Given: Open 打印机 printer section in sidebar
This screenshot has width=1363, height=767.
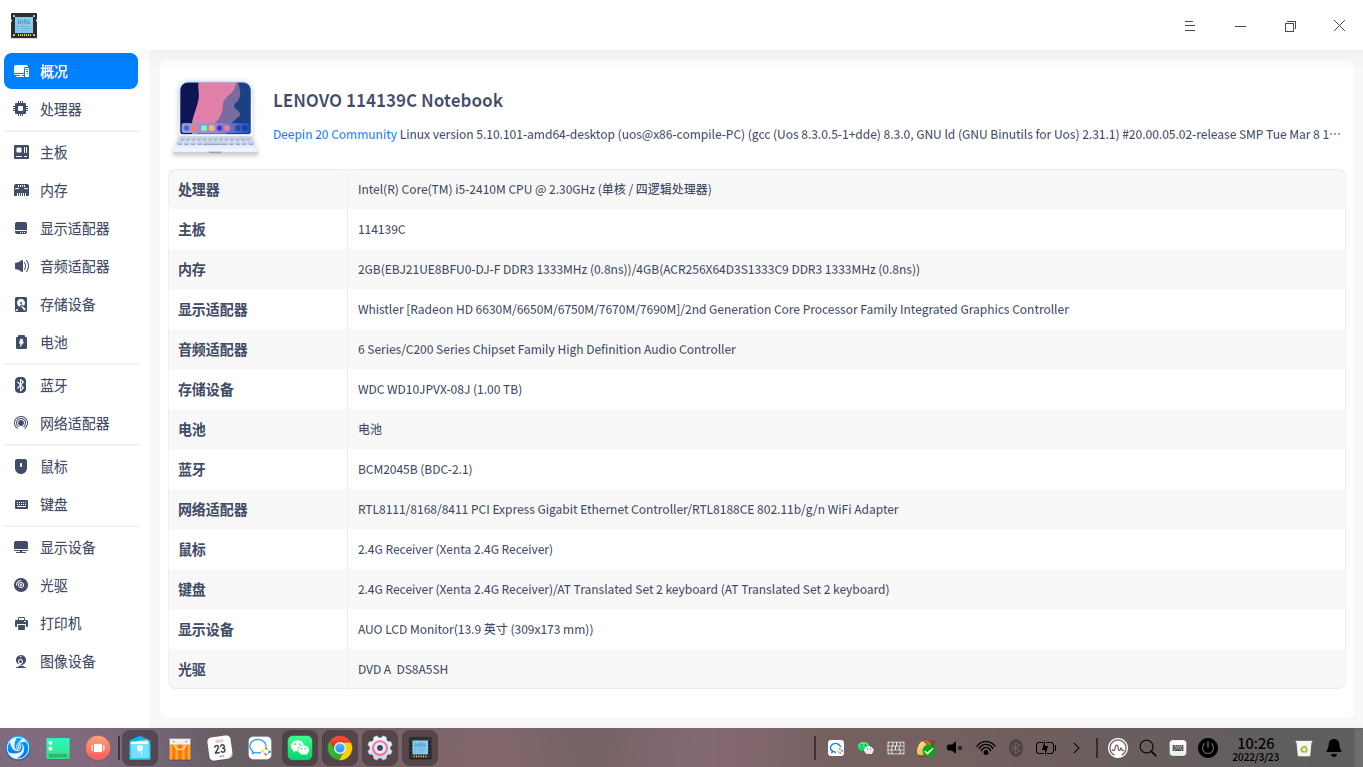Looking at the screenshot, I should coord(71,623).
